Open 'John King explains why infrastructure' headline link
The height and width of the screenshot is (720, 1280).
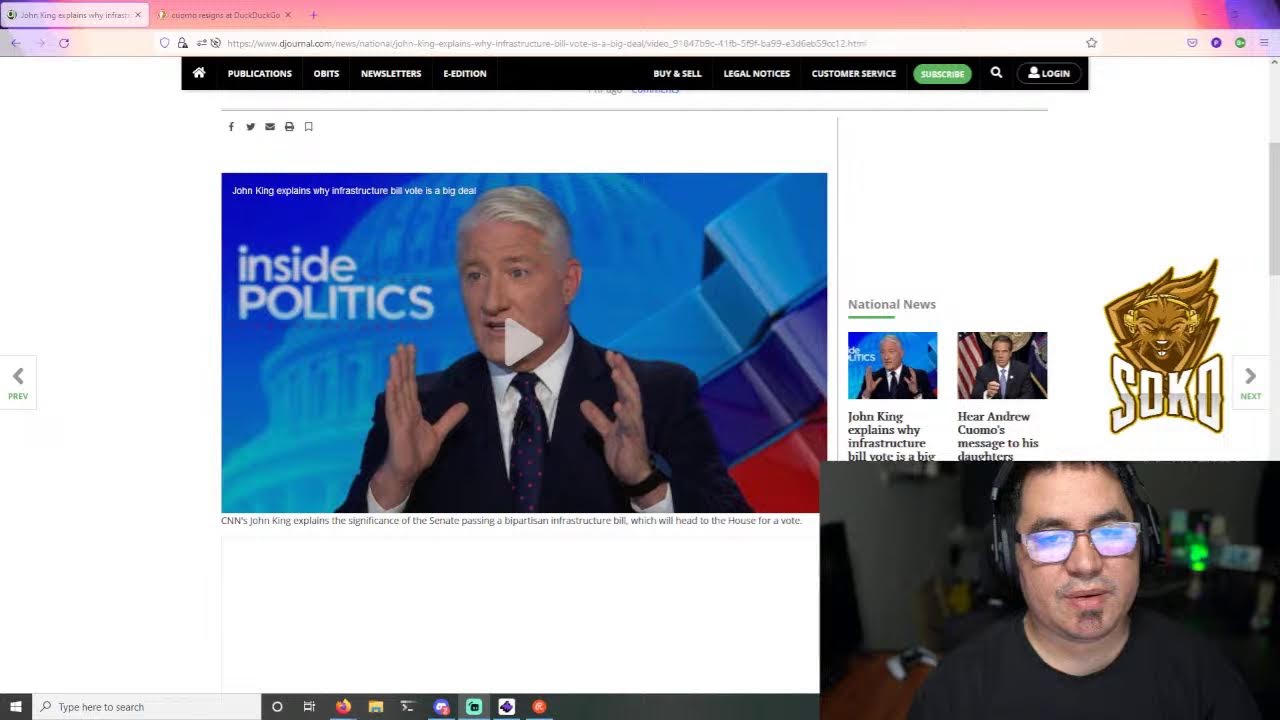[x=891, y=436]
